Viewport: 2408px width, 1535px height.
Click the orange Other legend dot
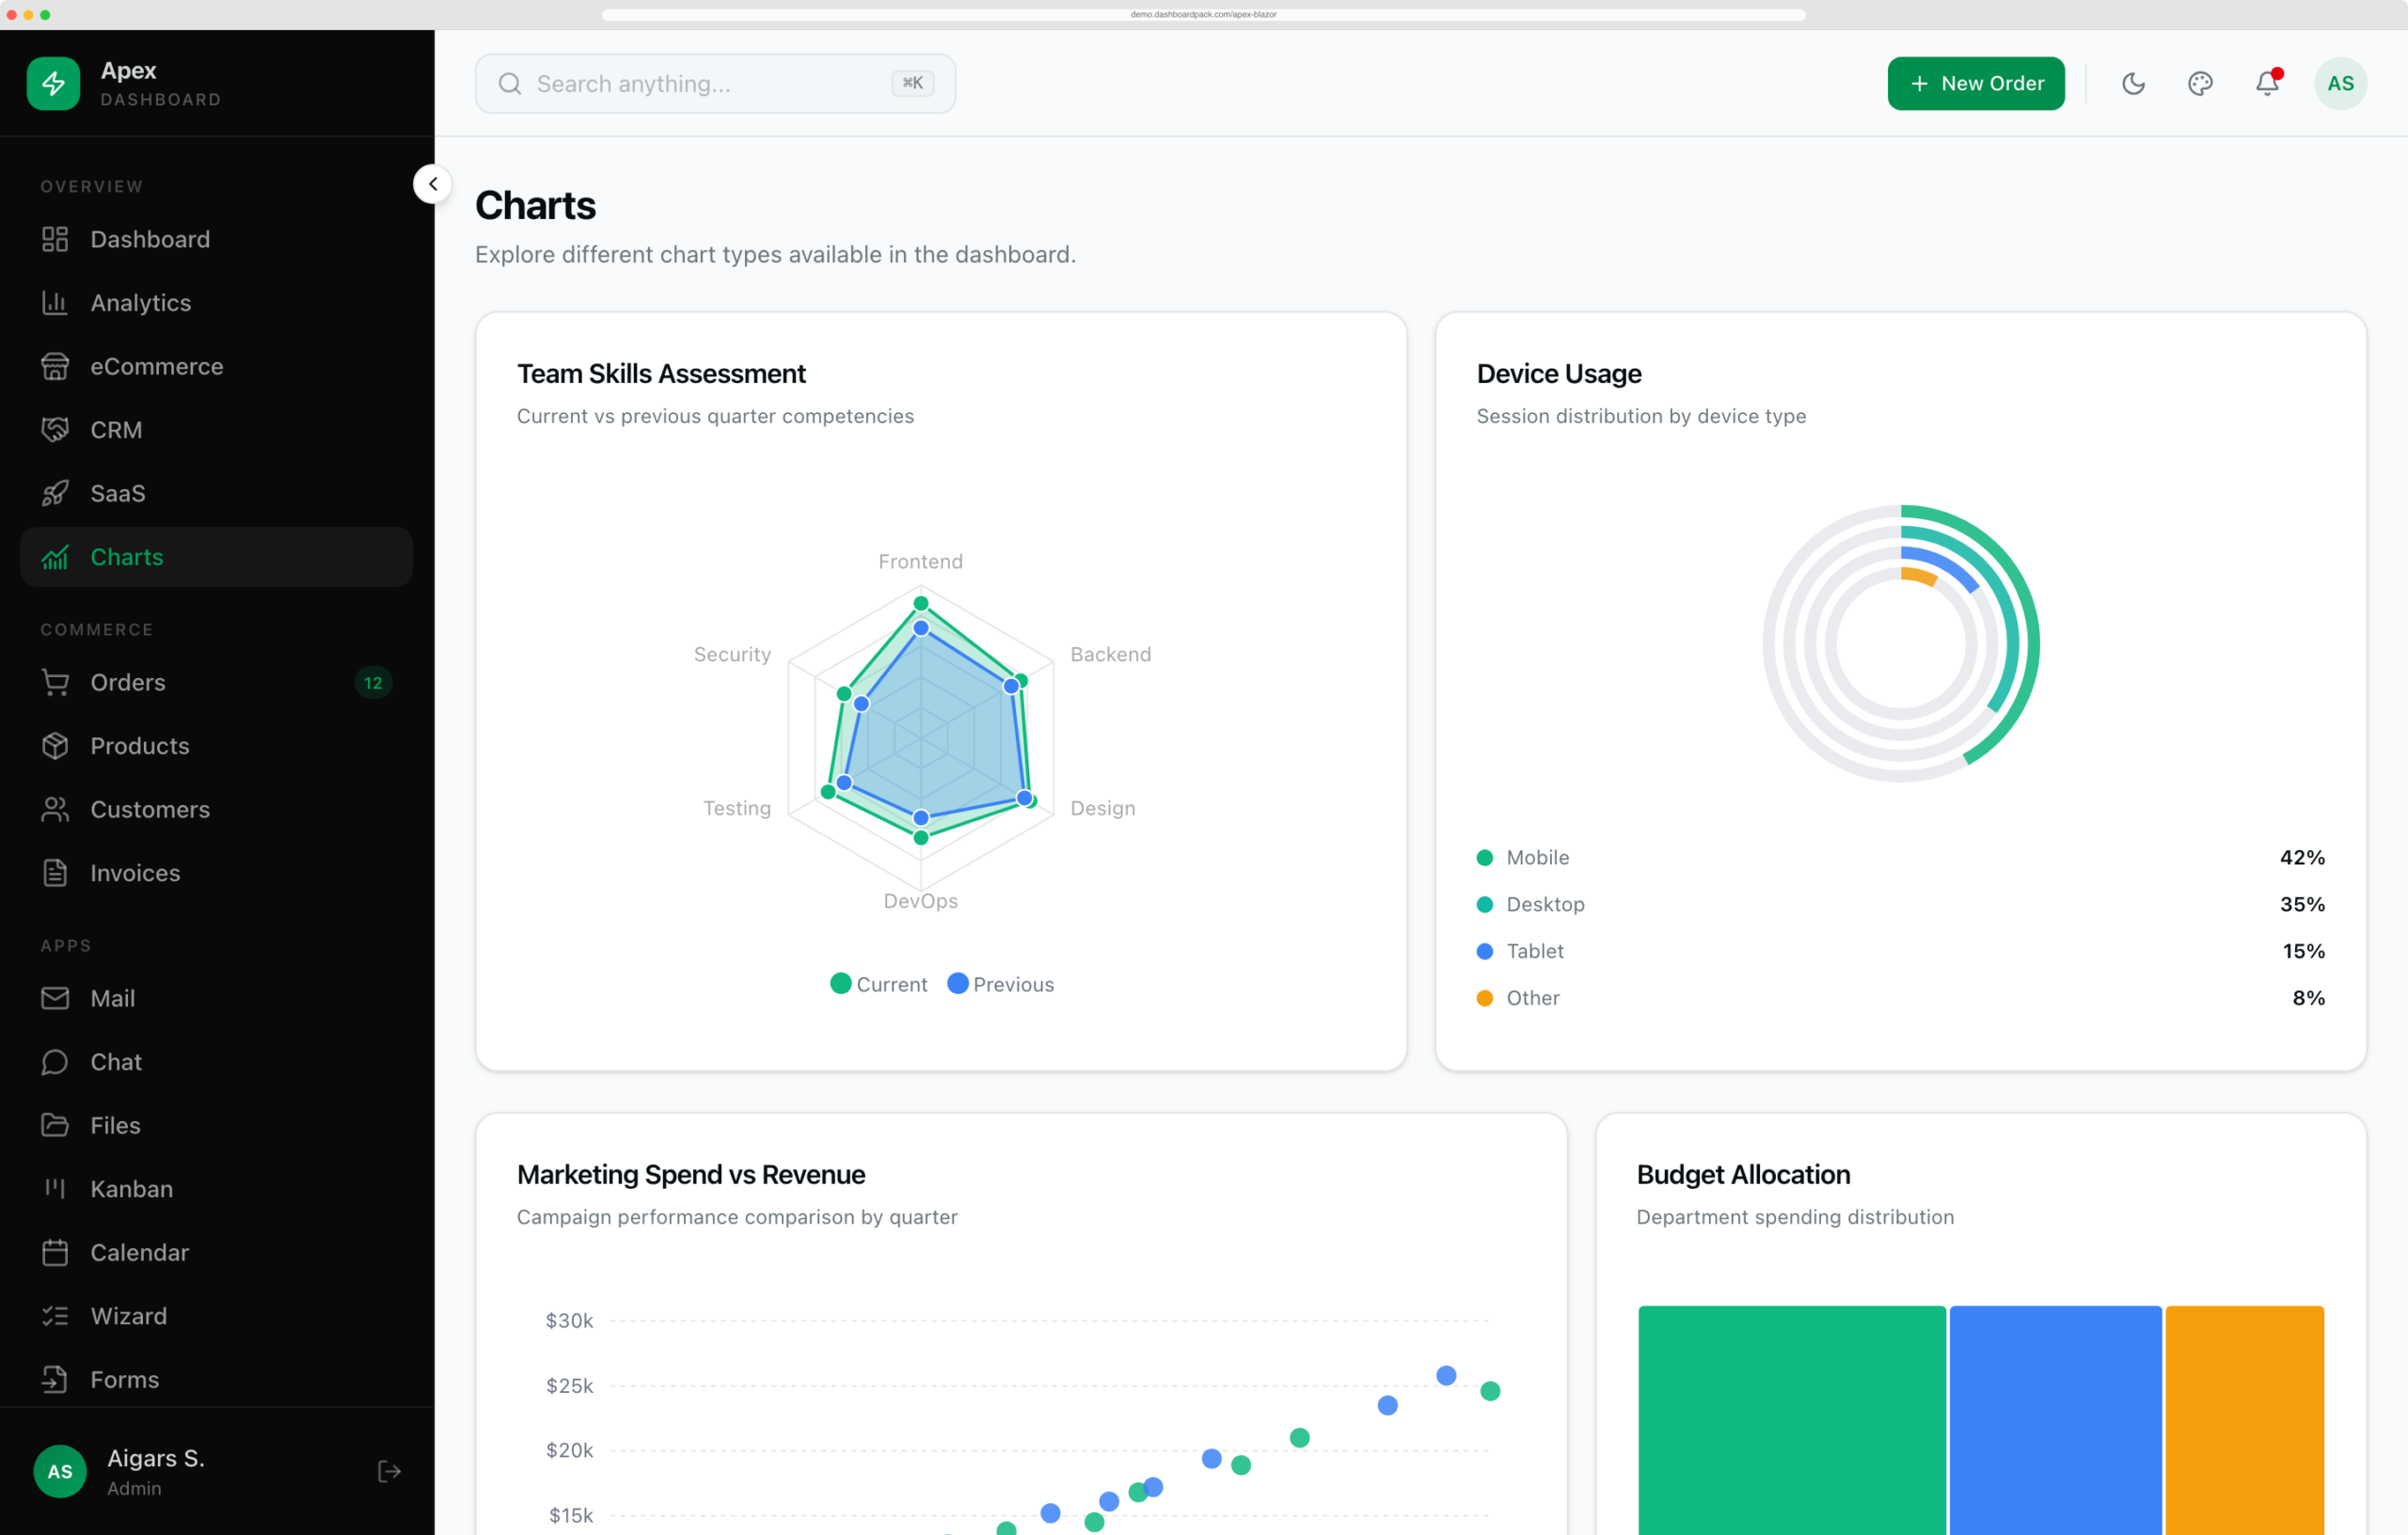pyautogui.click(x=1484, y=998)
